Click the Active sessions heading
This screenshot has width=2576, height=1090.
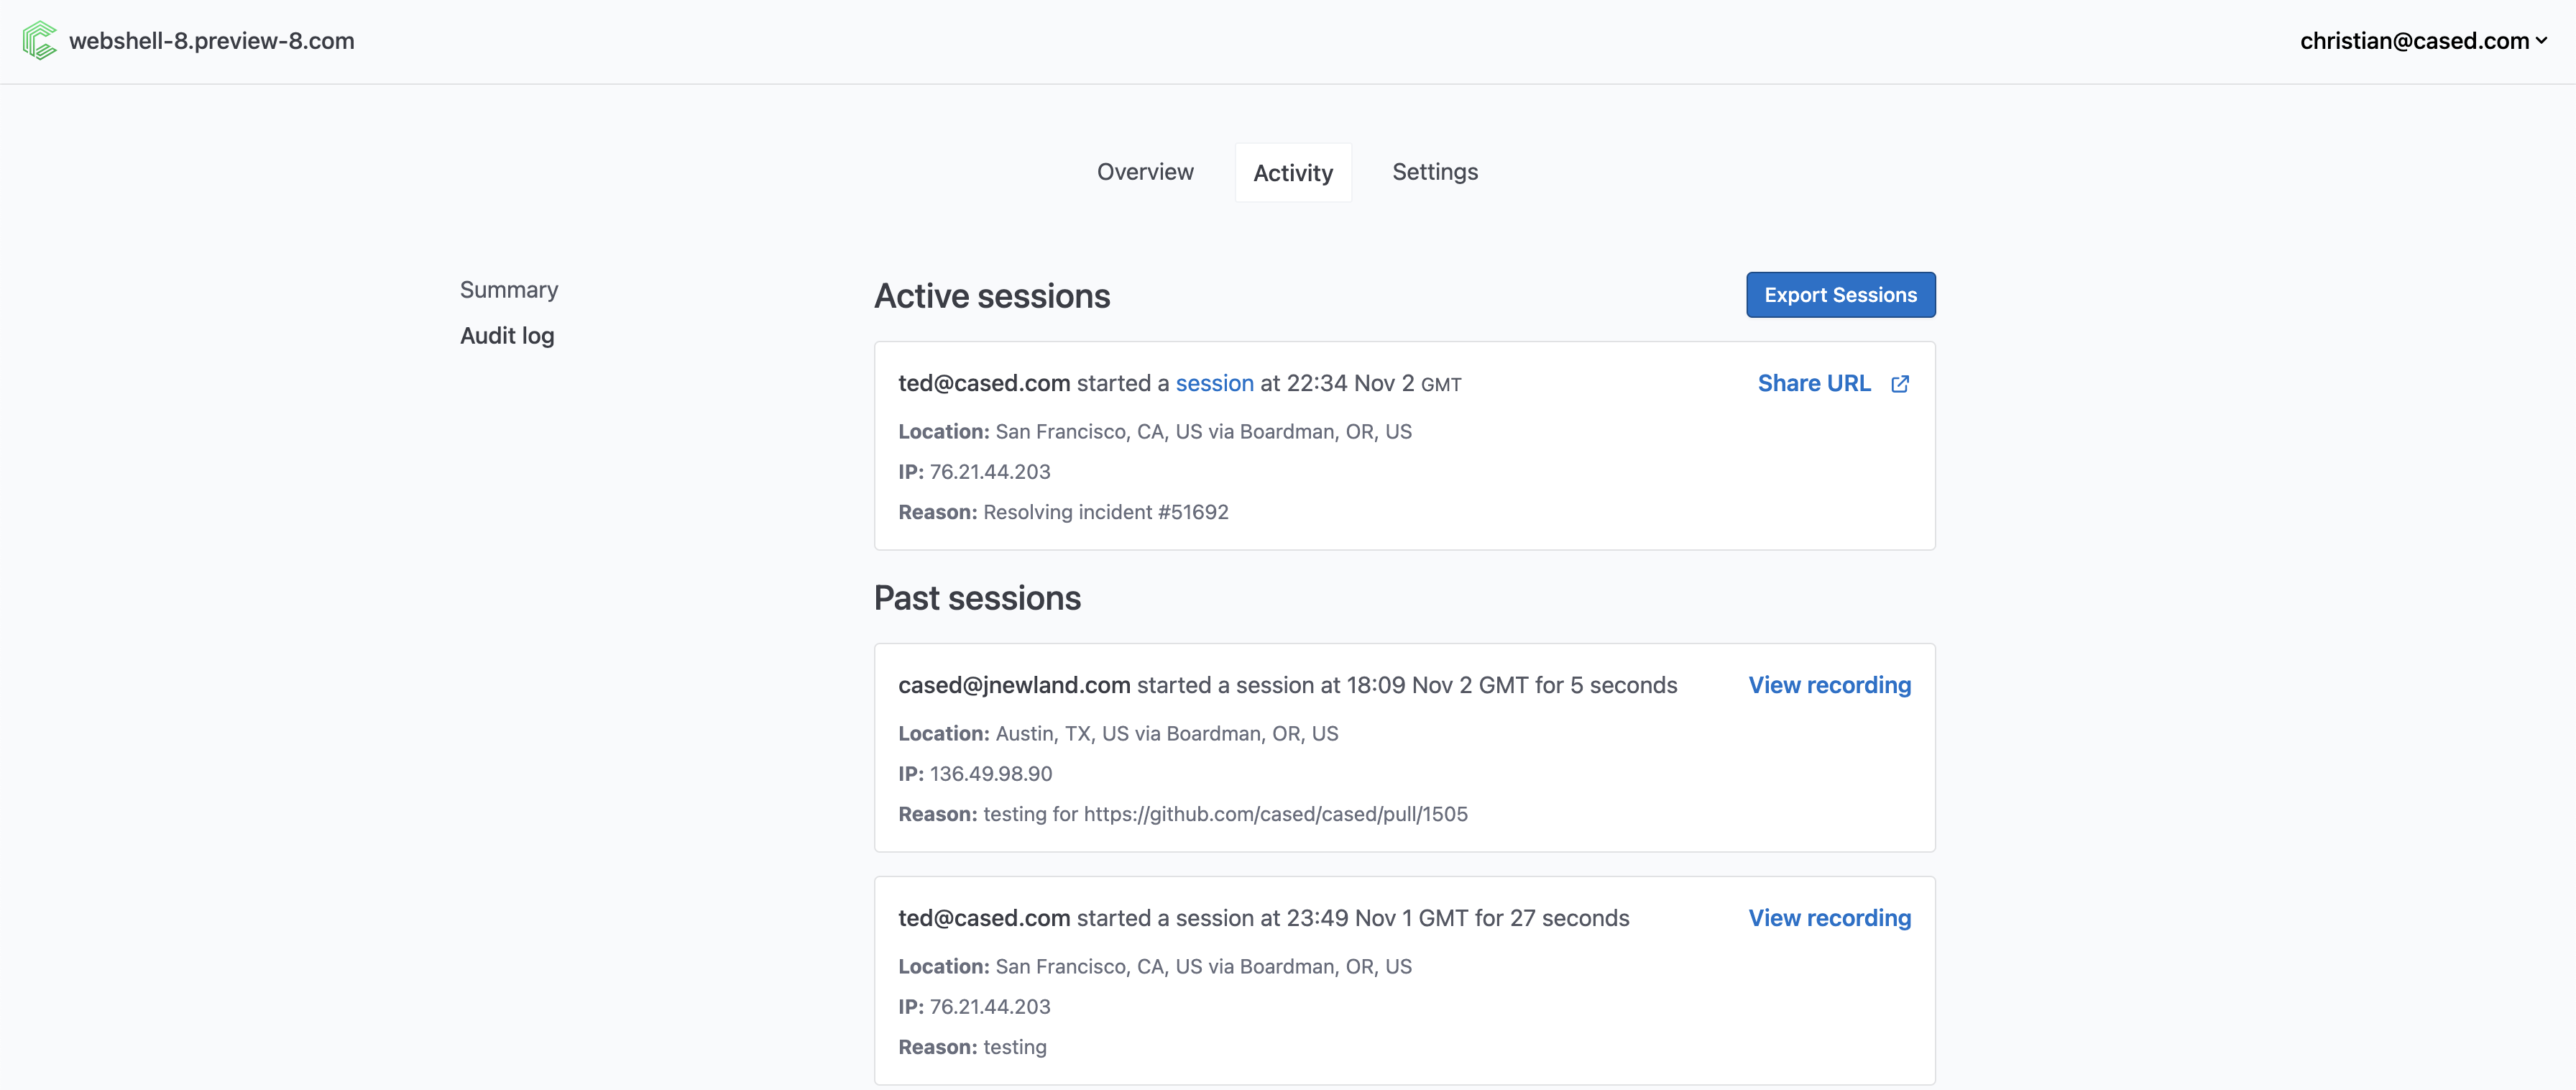[991, 296]
